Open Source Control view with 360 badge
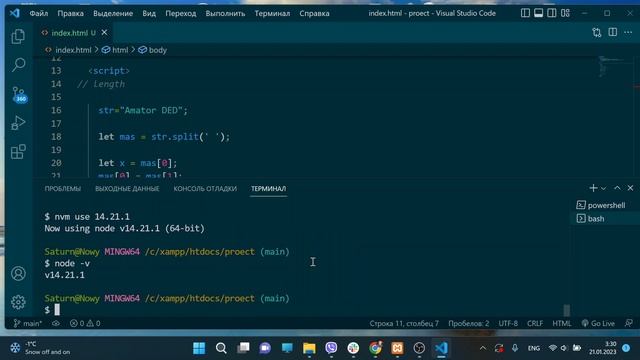The image size is (640, 360). (x=19, y=94)
